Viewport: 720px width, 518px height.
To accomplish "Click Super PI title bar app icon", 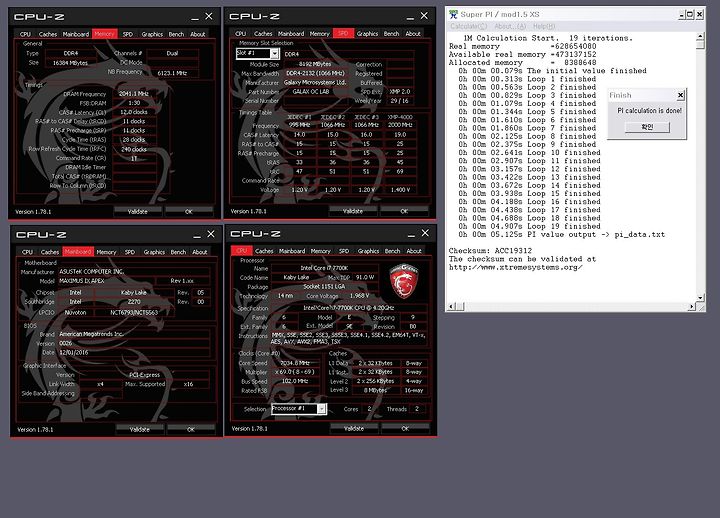I will pos(454,14).
